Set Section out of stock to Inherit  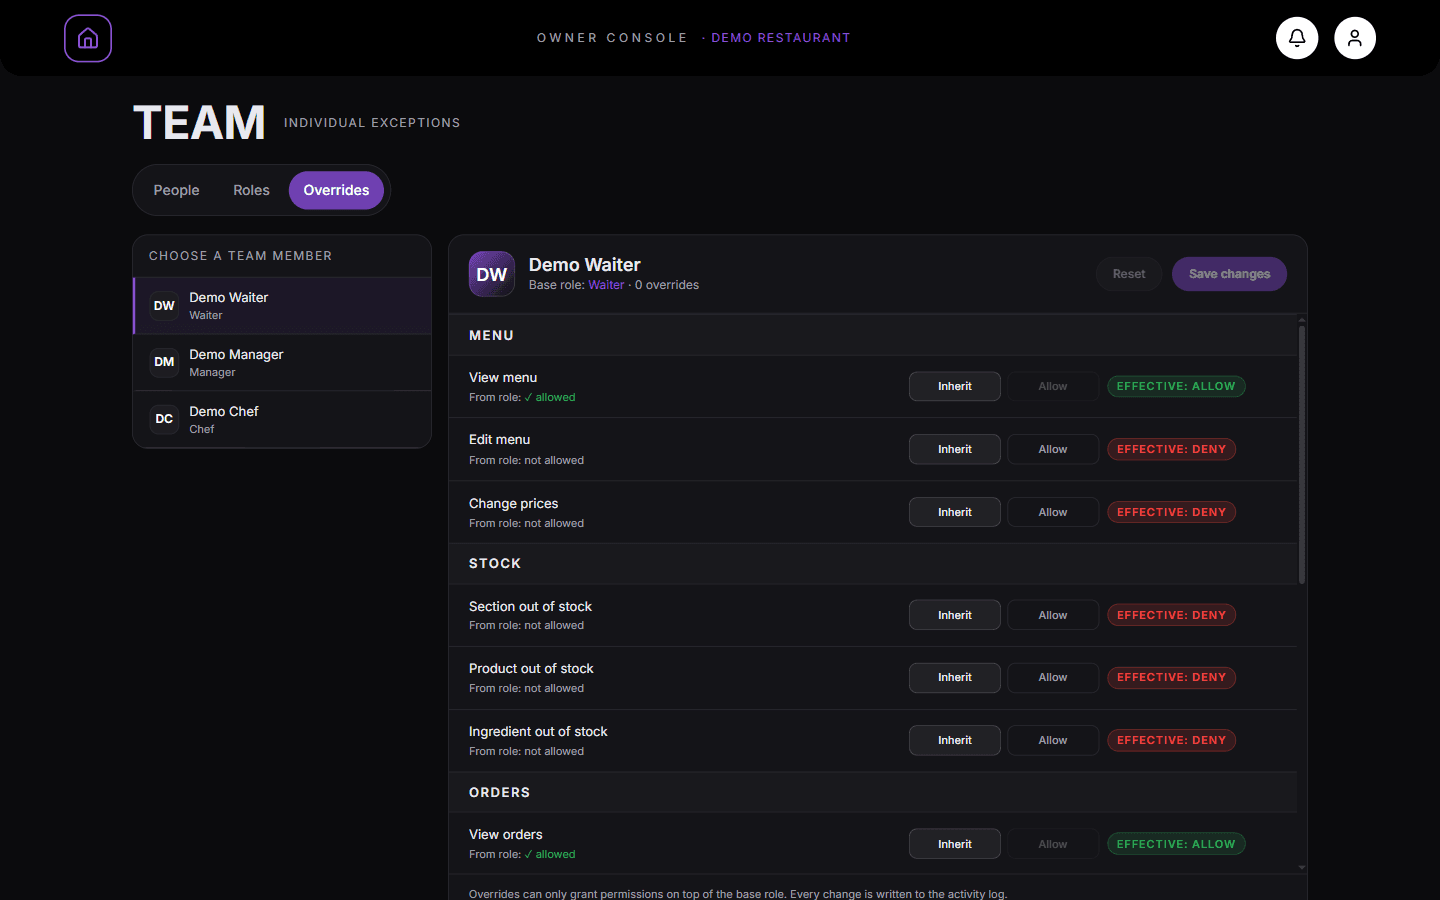coord(955,615)
